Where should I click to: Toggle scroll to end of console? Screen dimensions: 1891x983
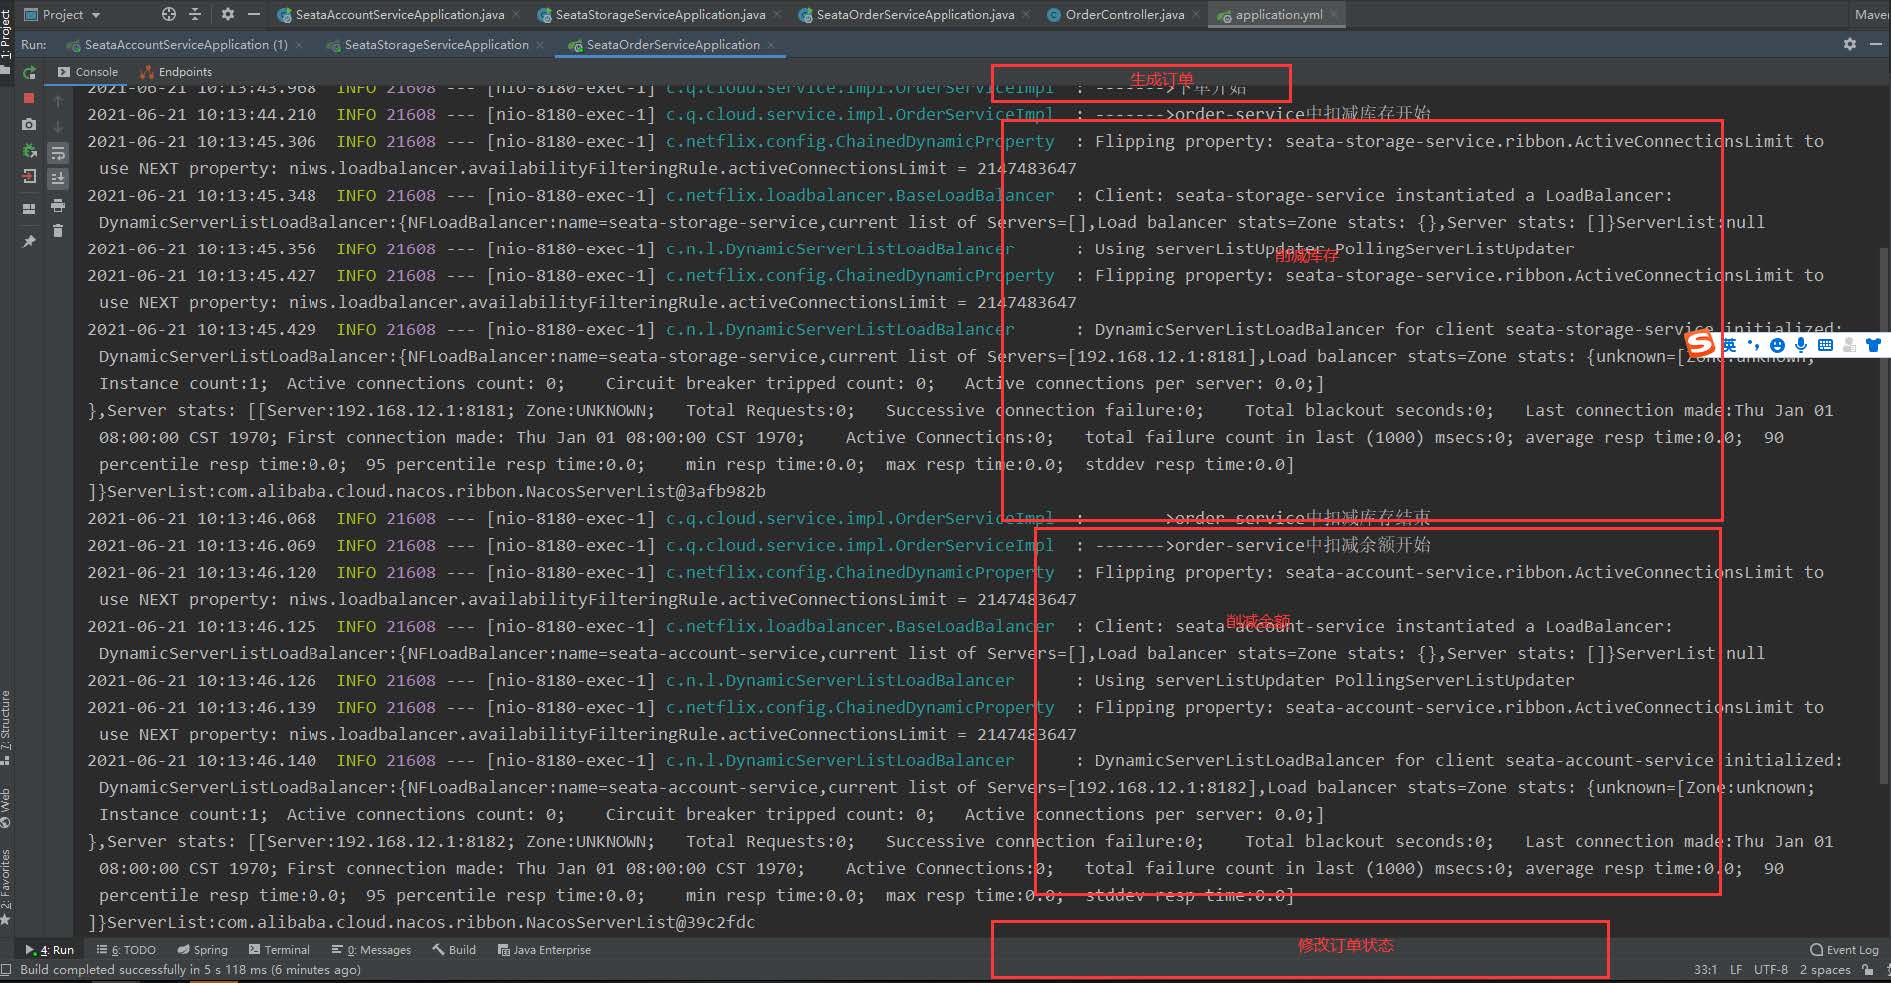point(58,178)
